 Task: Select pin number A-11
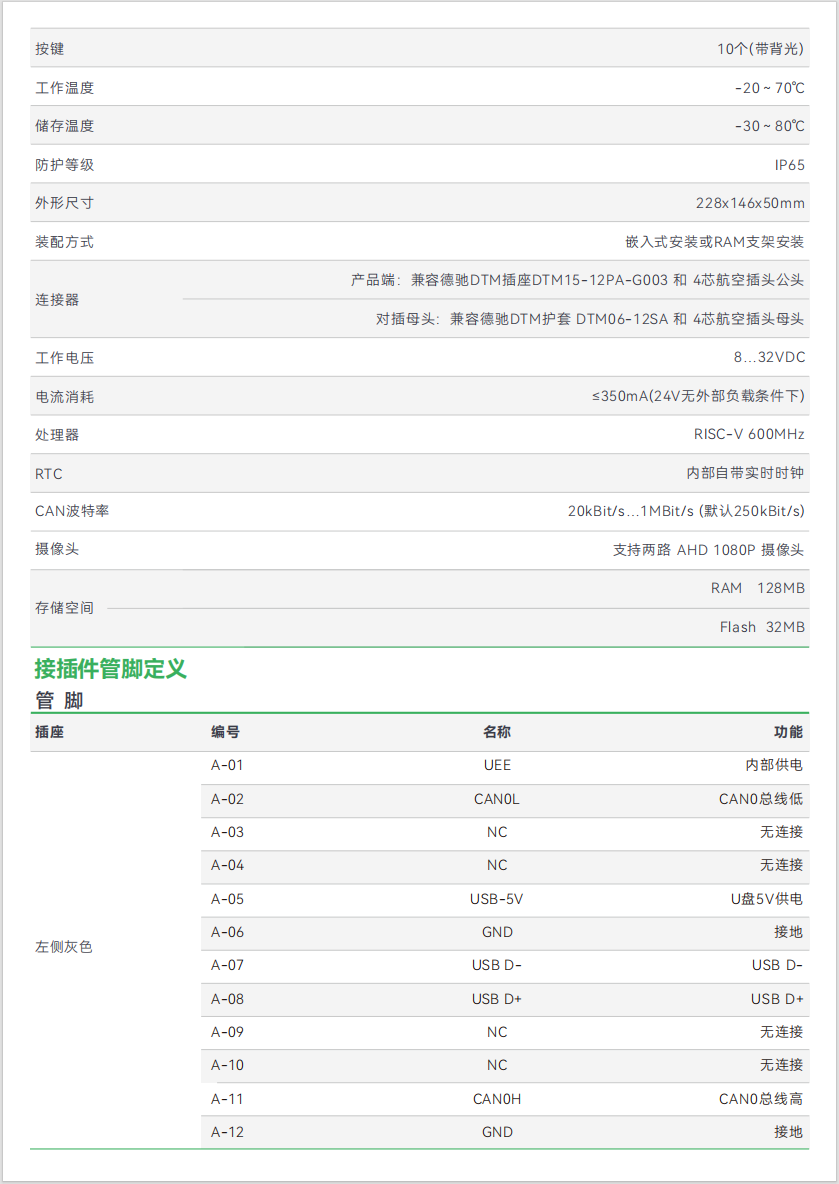click(x=227, y=1099)
